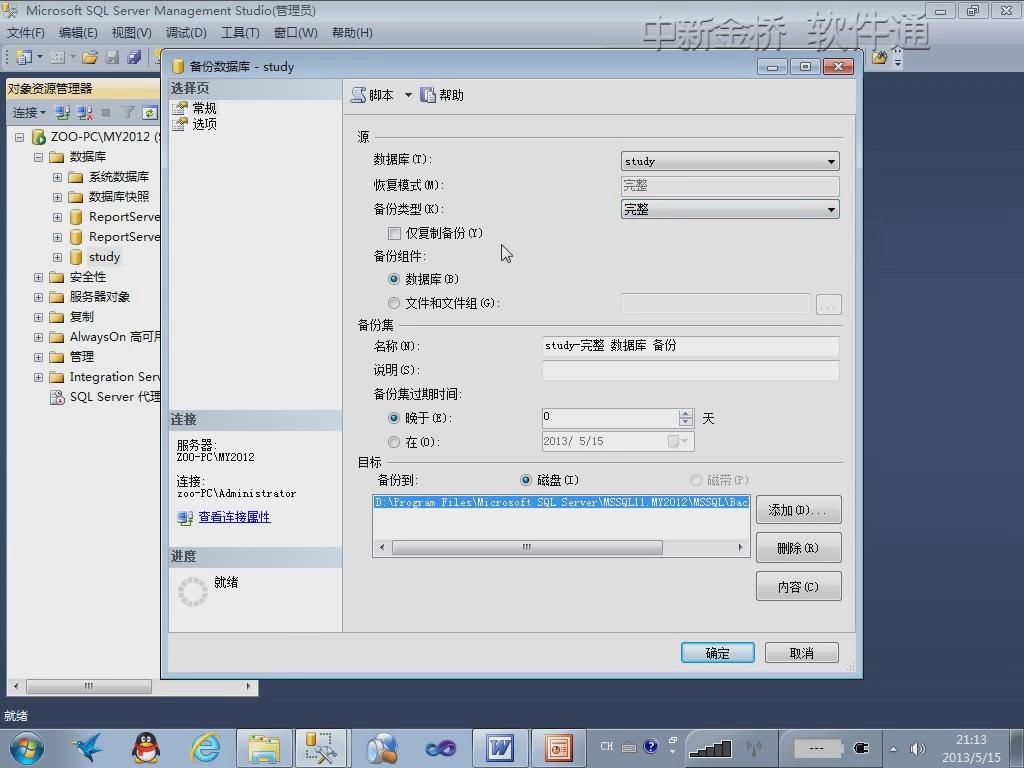
Task: Open the 调试(D) menu
Action: pyautogui.click(x=185, y=33)
